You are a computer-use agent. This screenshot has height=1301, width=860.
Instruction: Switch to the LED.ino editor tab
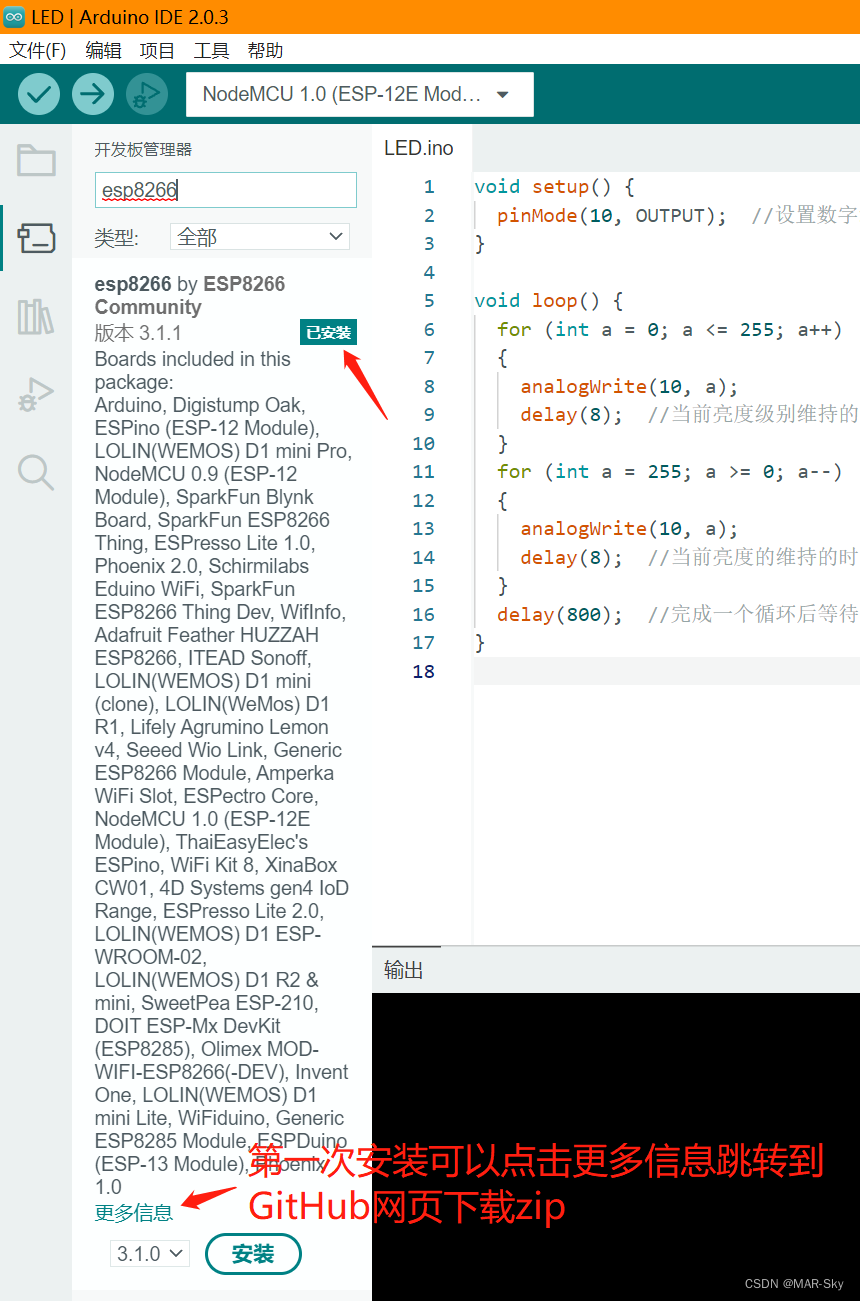click(x=419, y=148)
